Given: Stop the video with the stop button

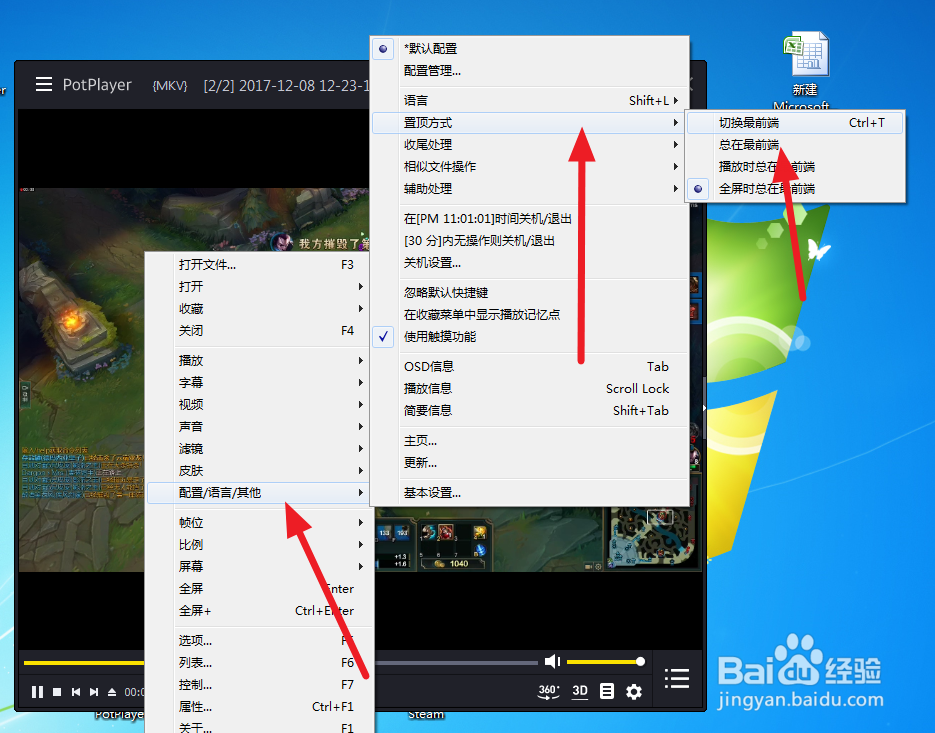Looking at the screenshot, I should click(57, 692).
